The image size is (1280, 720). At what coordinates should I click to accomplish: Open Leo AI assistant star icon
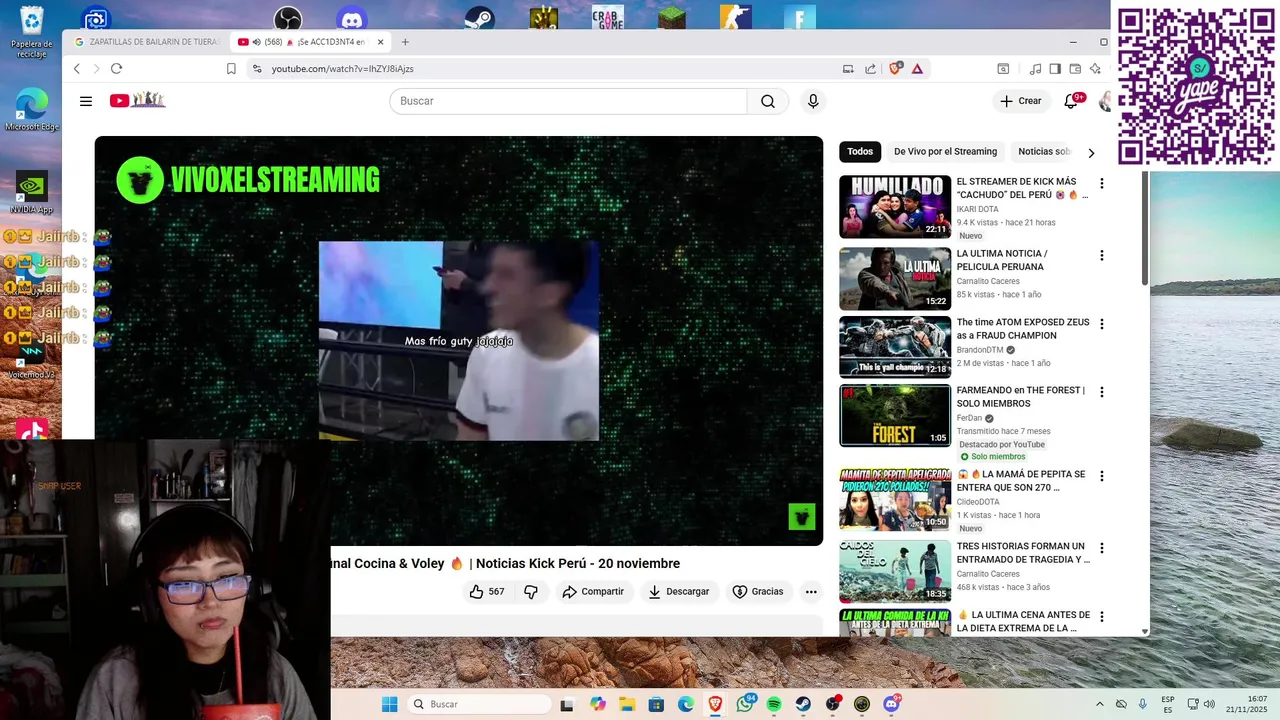[x=1096, y=69]
